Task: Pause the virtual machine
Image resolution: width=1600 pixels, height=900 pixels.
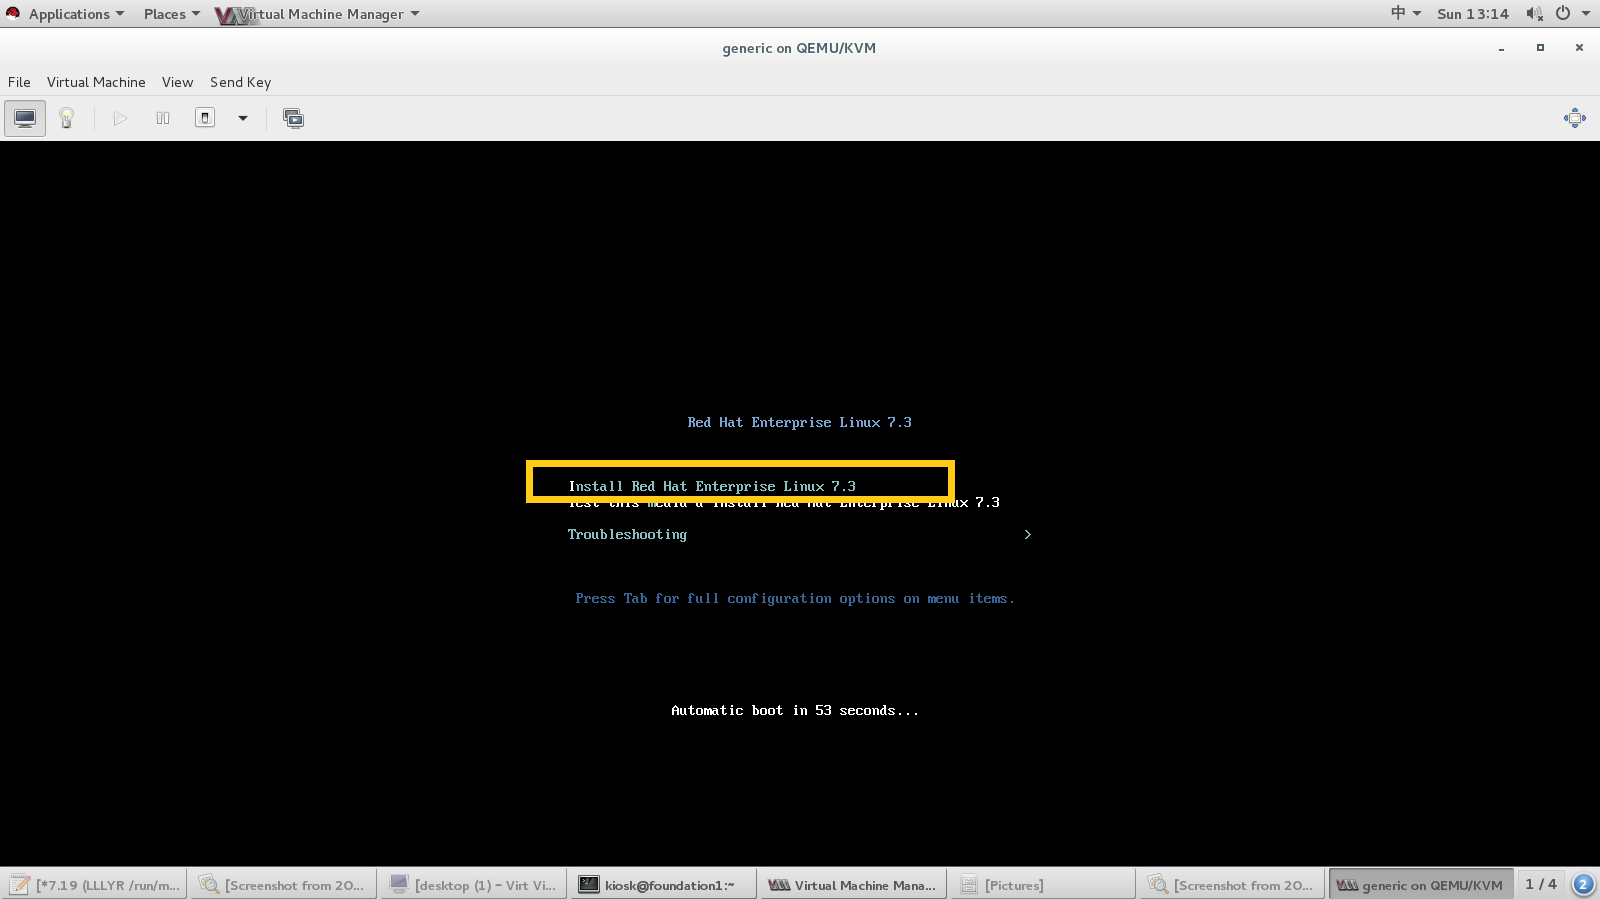Action: click(163, 118)
